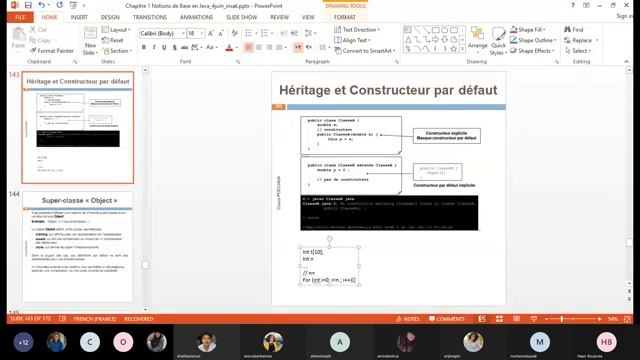
Task: Fit slide to current window
Action: tap(627, 319)
